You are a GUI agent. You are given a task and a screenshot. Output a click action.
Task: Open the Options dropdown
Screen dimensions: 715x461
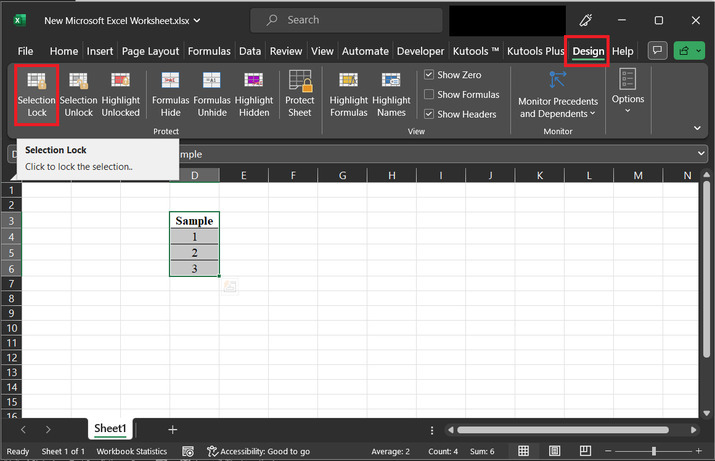[628, 92]
